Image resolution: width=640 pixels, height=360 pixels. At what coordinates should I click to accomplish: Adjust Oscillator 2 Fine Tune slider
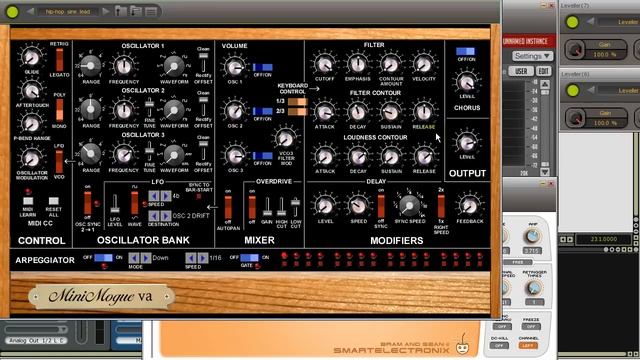149,107
